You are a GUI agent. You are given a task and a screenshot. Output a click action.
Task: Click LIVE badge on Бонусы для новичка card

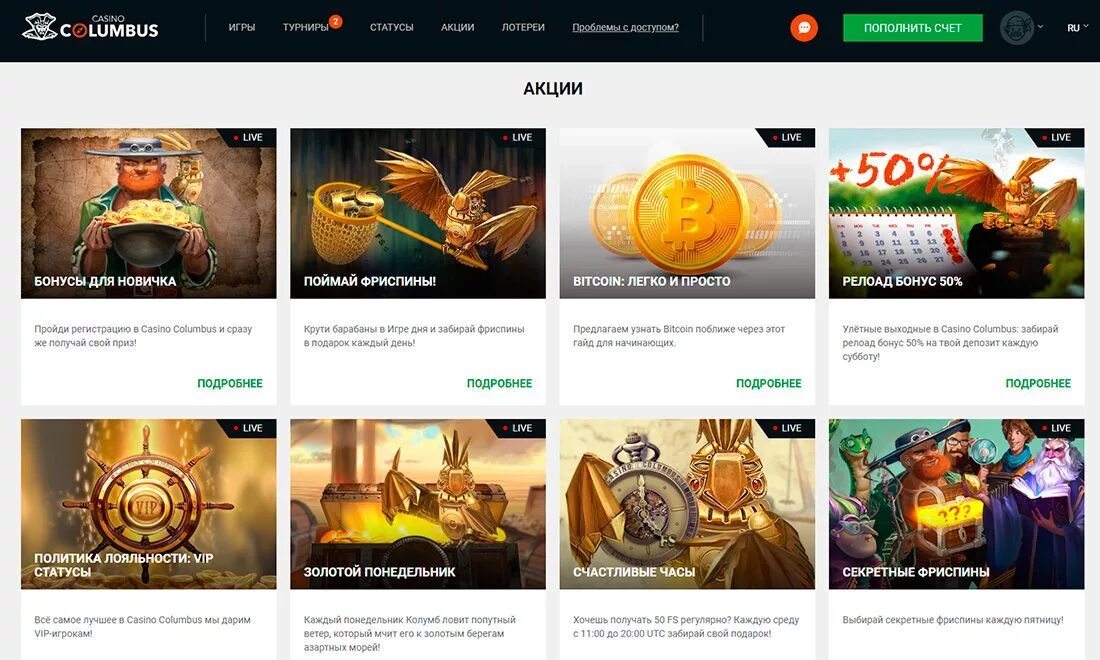(248, 137)
